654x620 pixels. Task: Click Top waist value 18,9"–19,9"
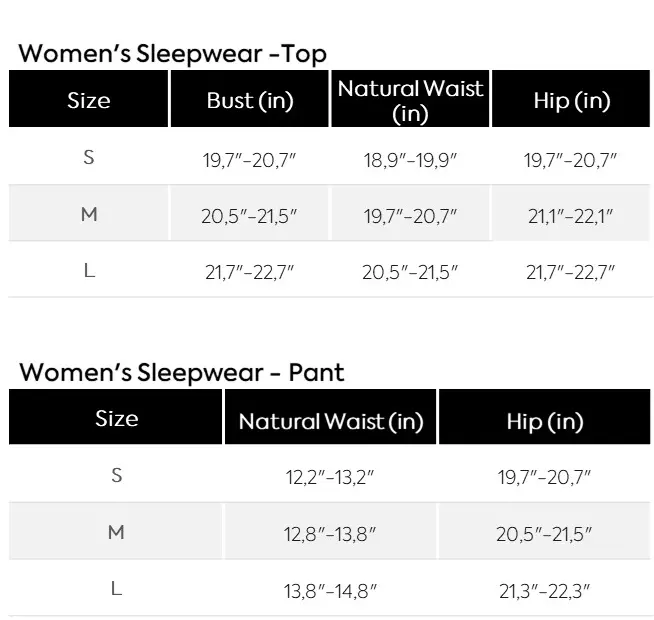[410, 159]
